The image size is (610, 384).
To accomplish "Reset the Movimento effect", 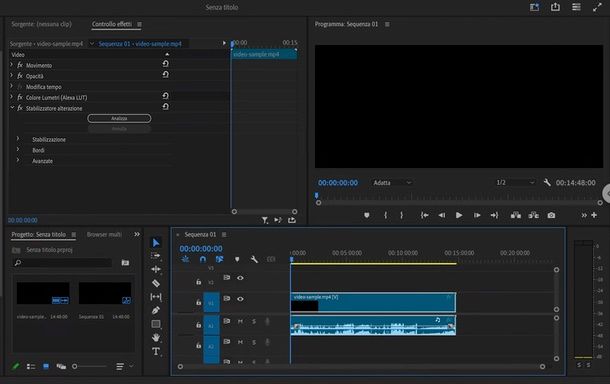I will (165, 64).
